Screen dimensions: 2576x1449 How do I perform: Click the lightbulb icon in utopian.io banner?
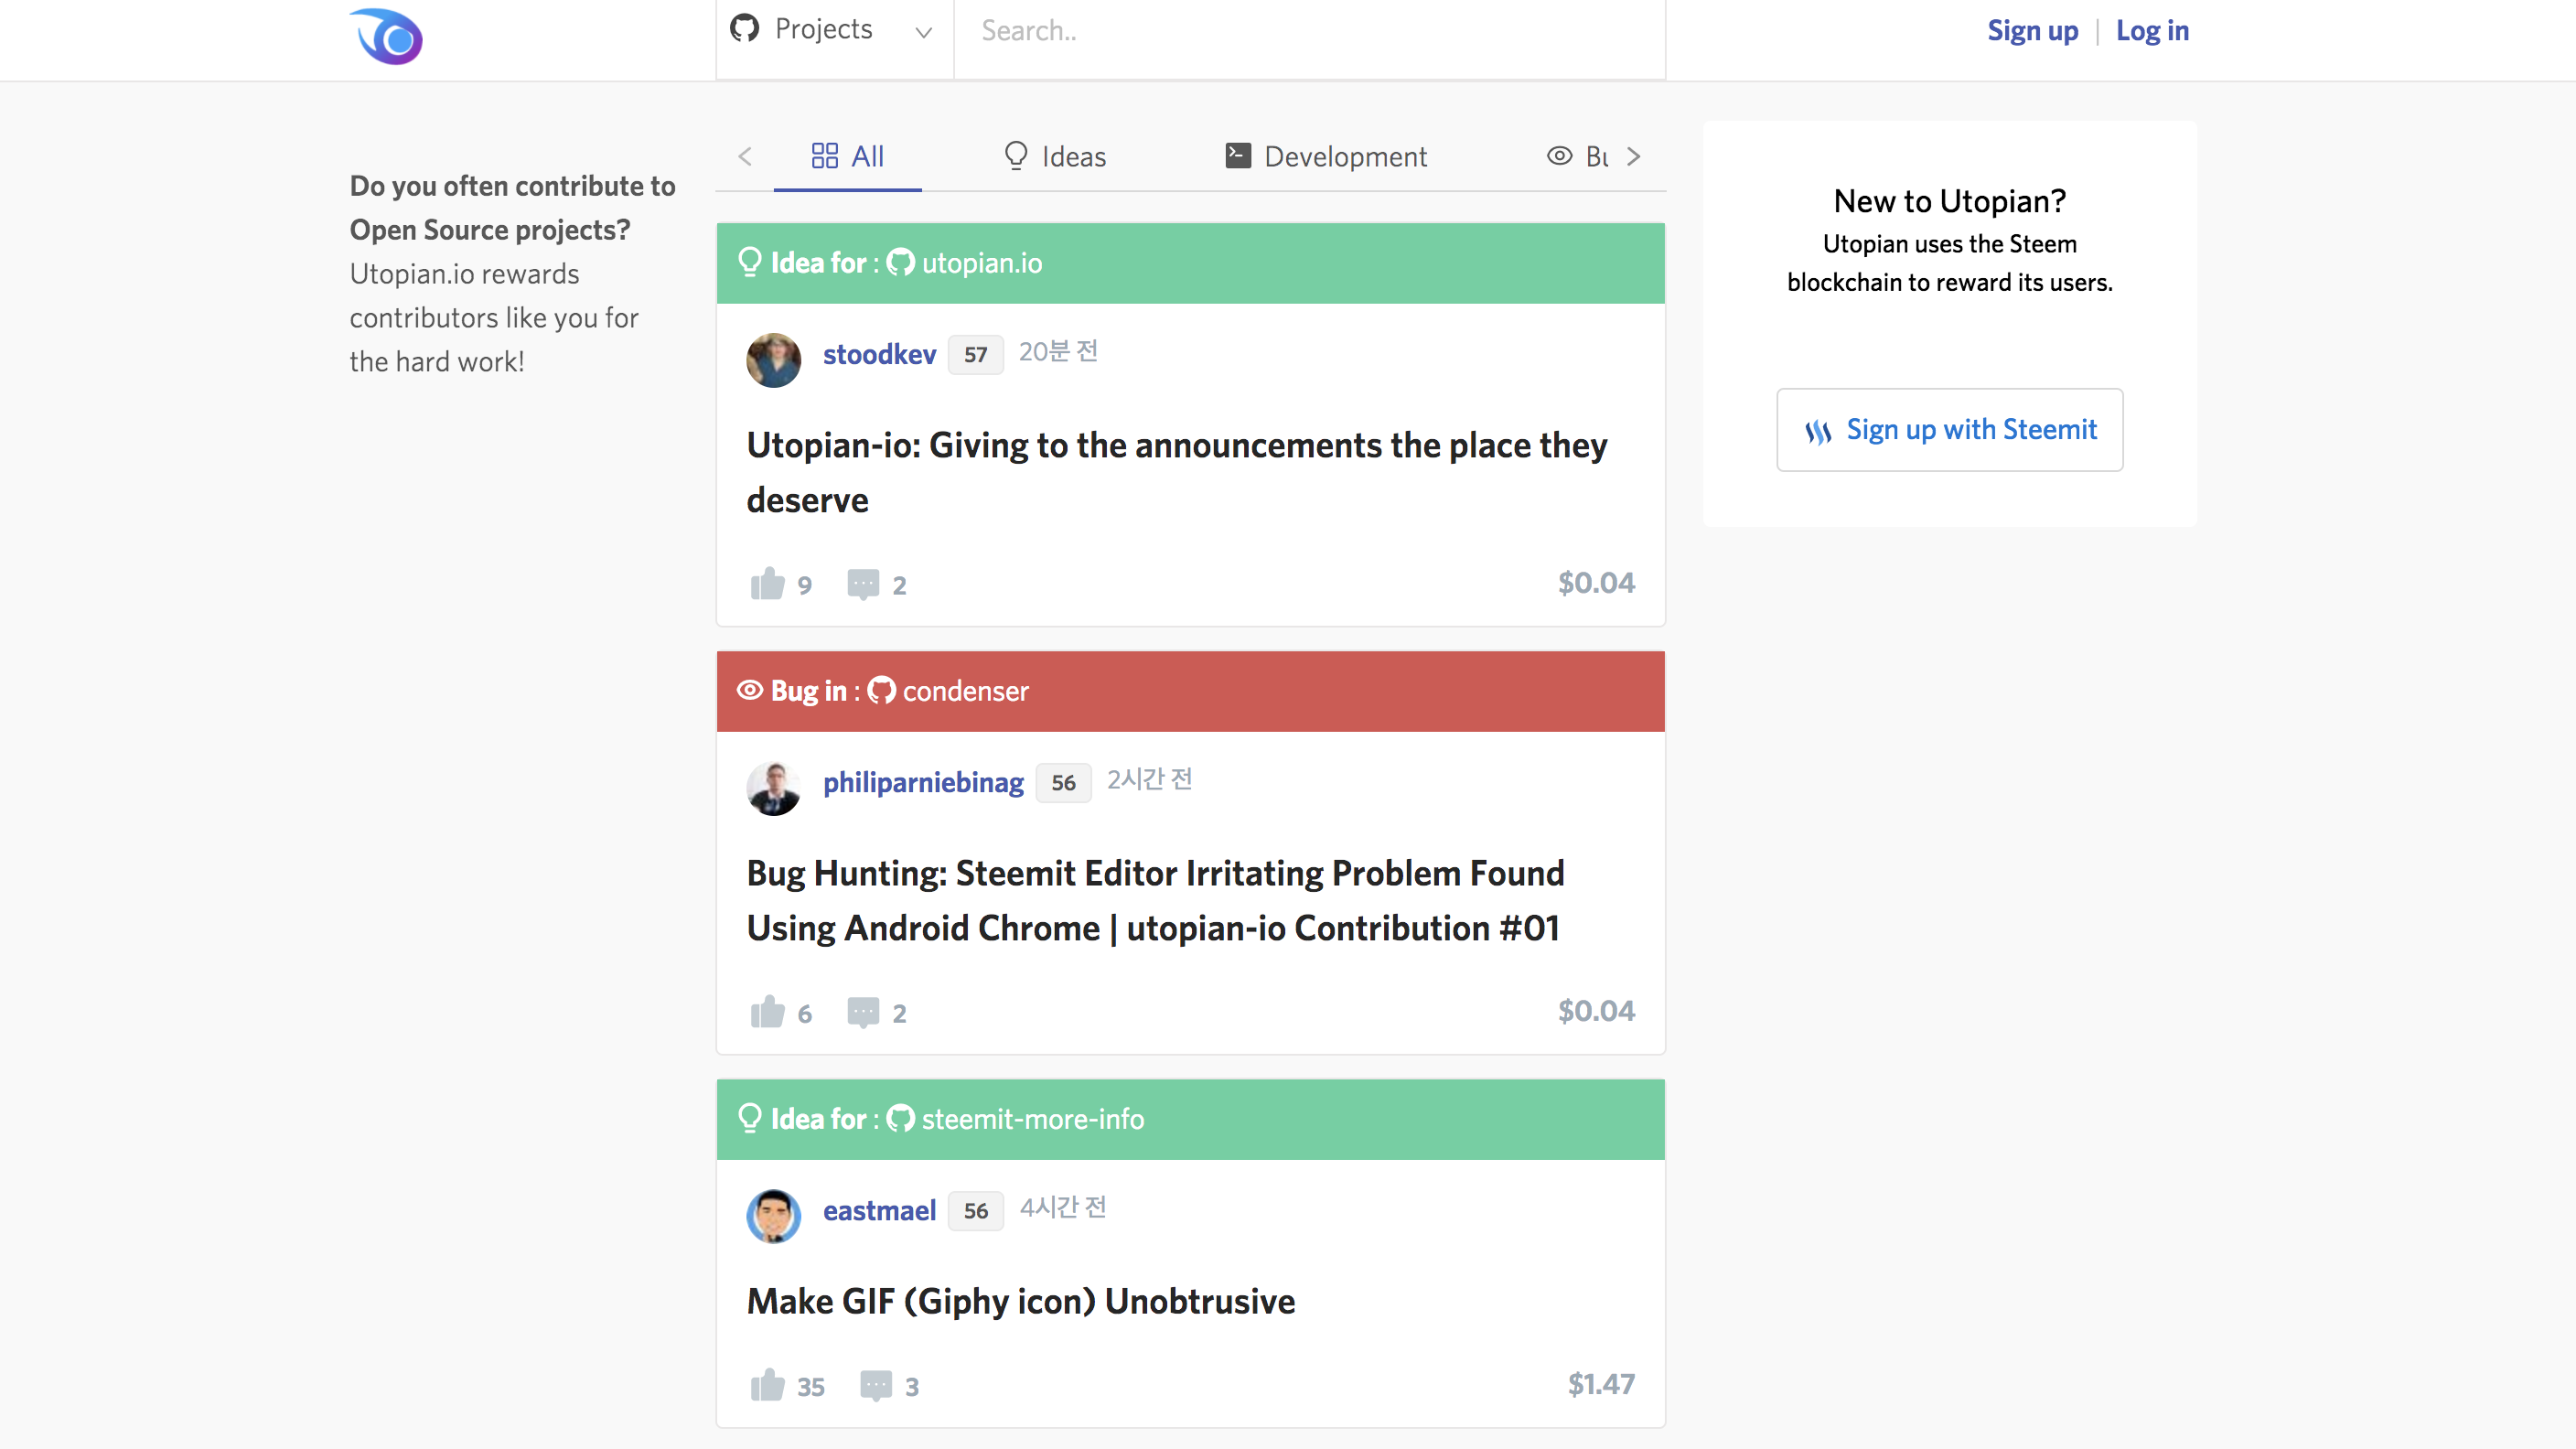click(750, 262)
